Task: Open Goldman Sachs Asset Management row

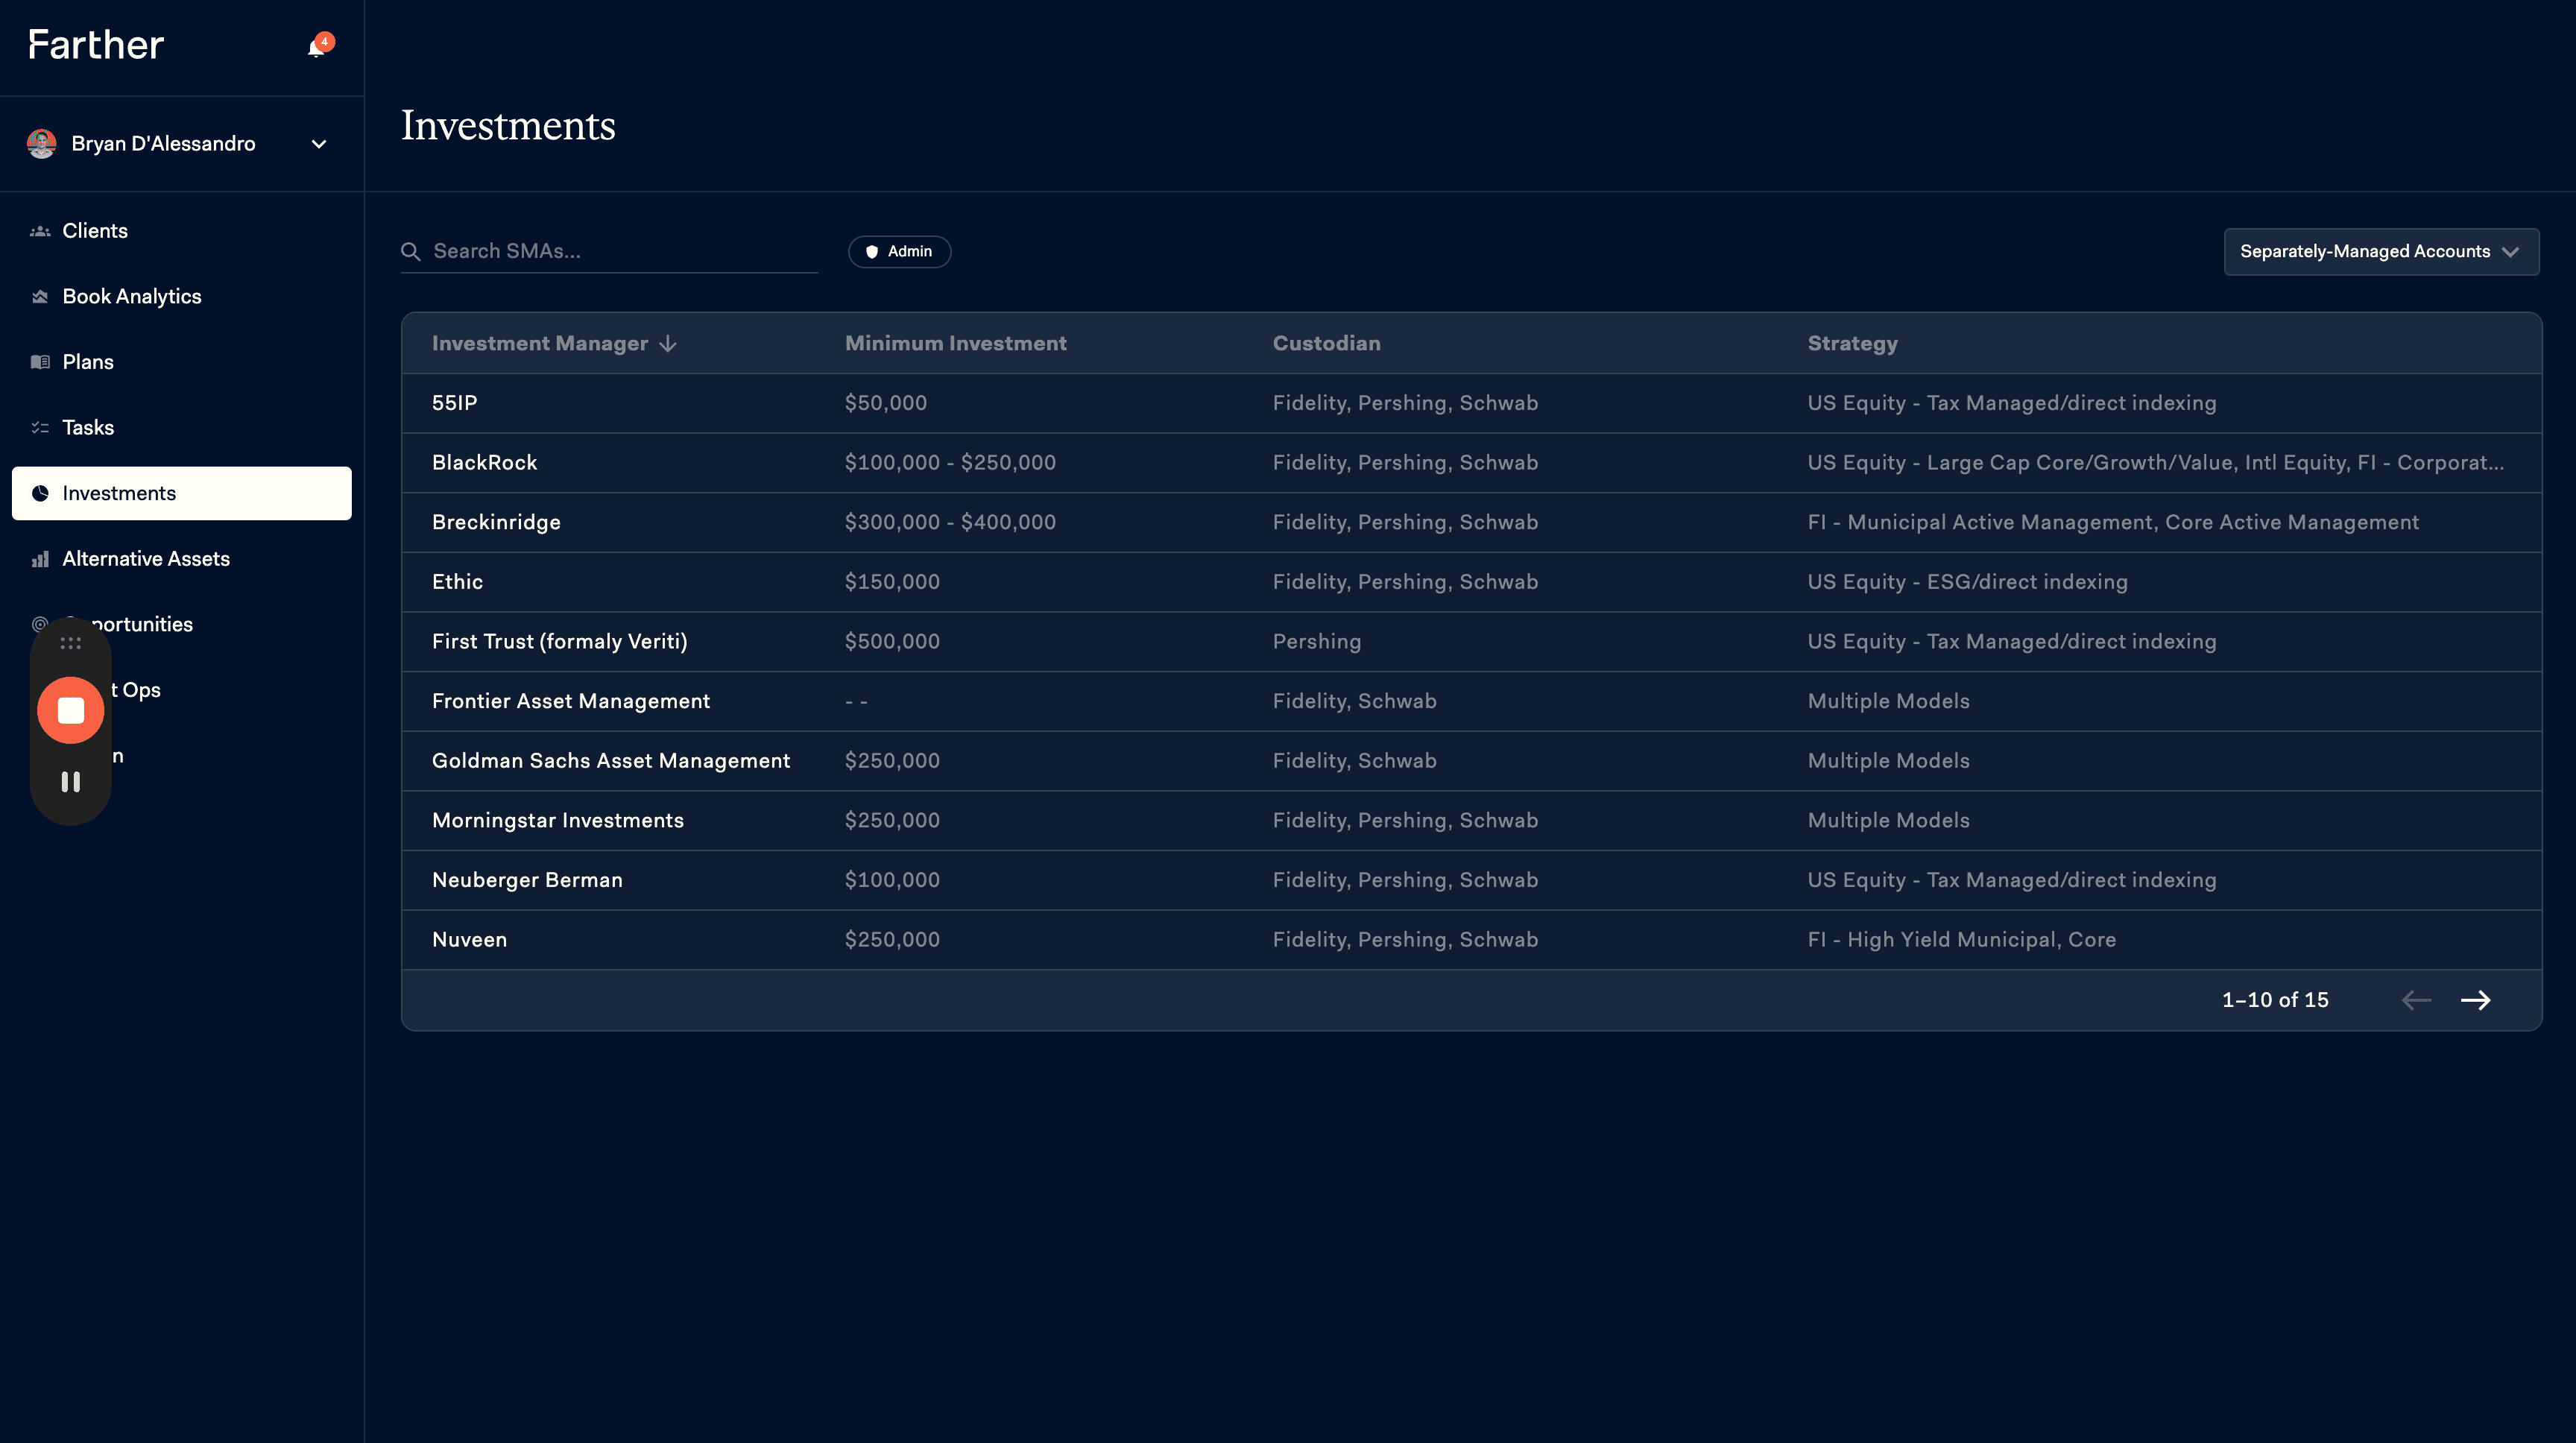Action: click(x=1471, y=761)
